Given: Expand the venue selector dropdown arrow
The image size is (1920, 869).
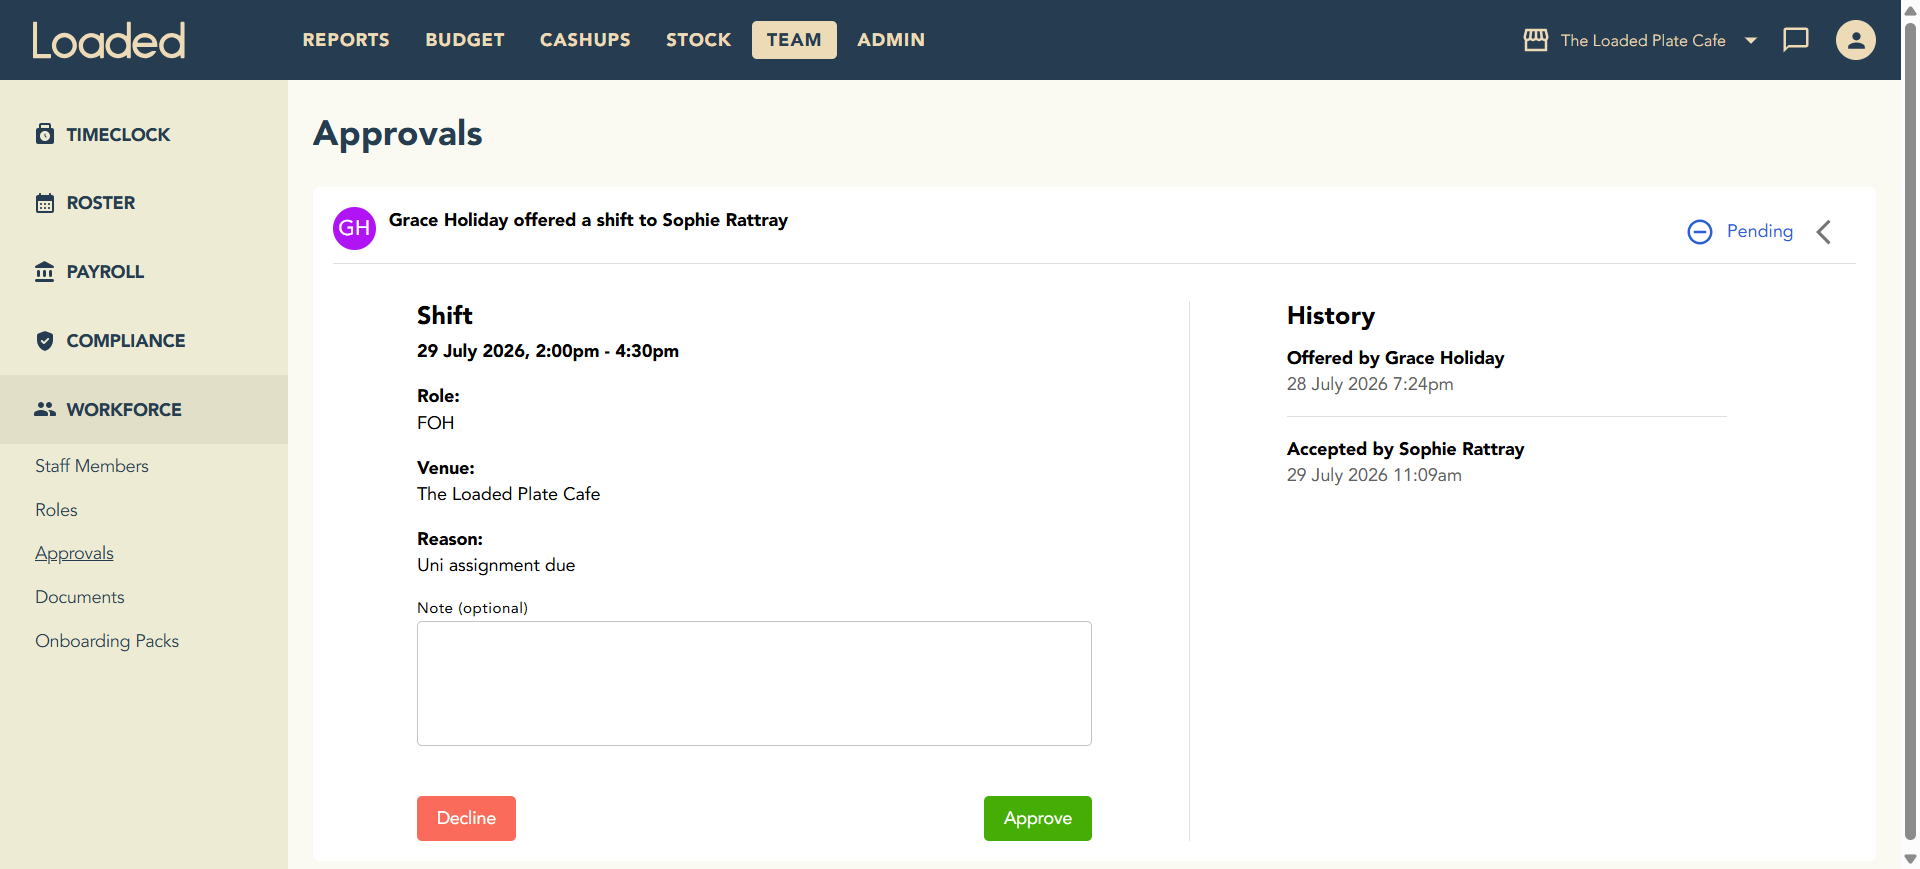Looking at the screenshot, I should click(x=1751, y=41).
